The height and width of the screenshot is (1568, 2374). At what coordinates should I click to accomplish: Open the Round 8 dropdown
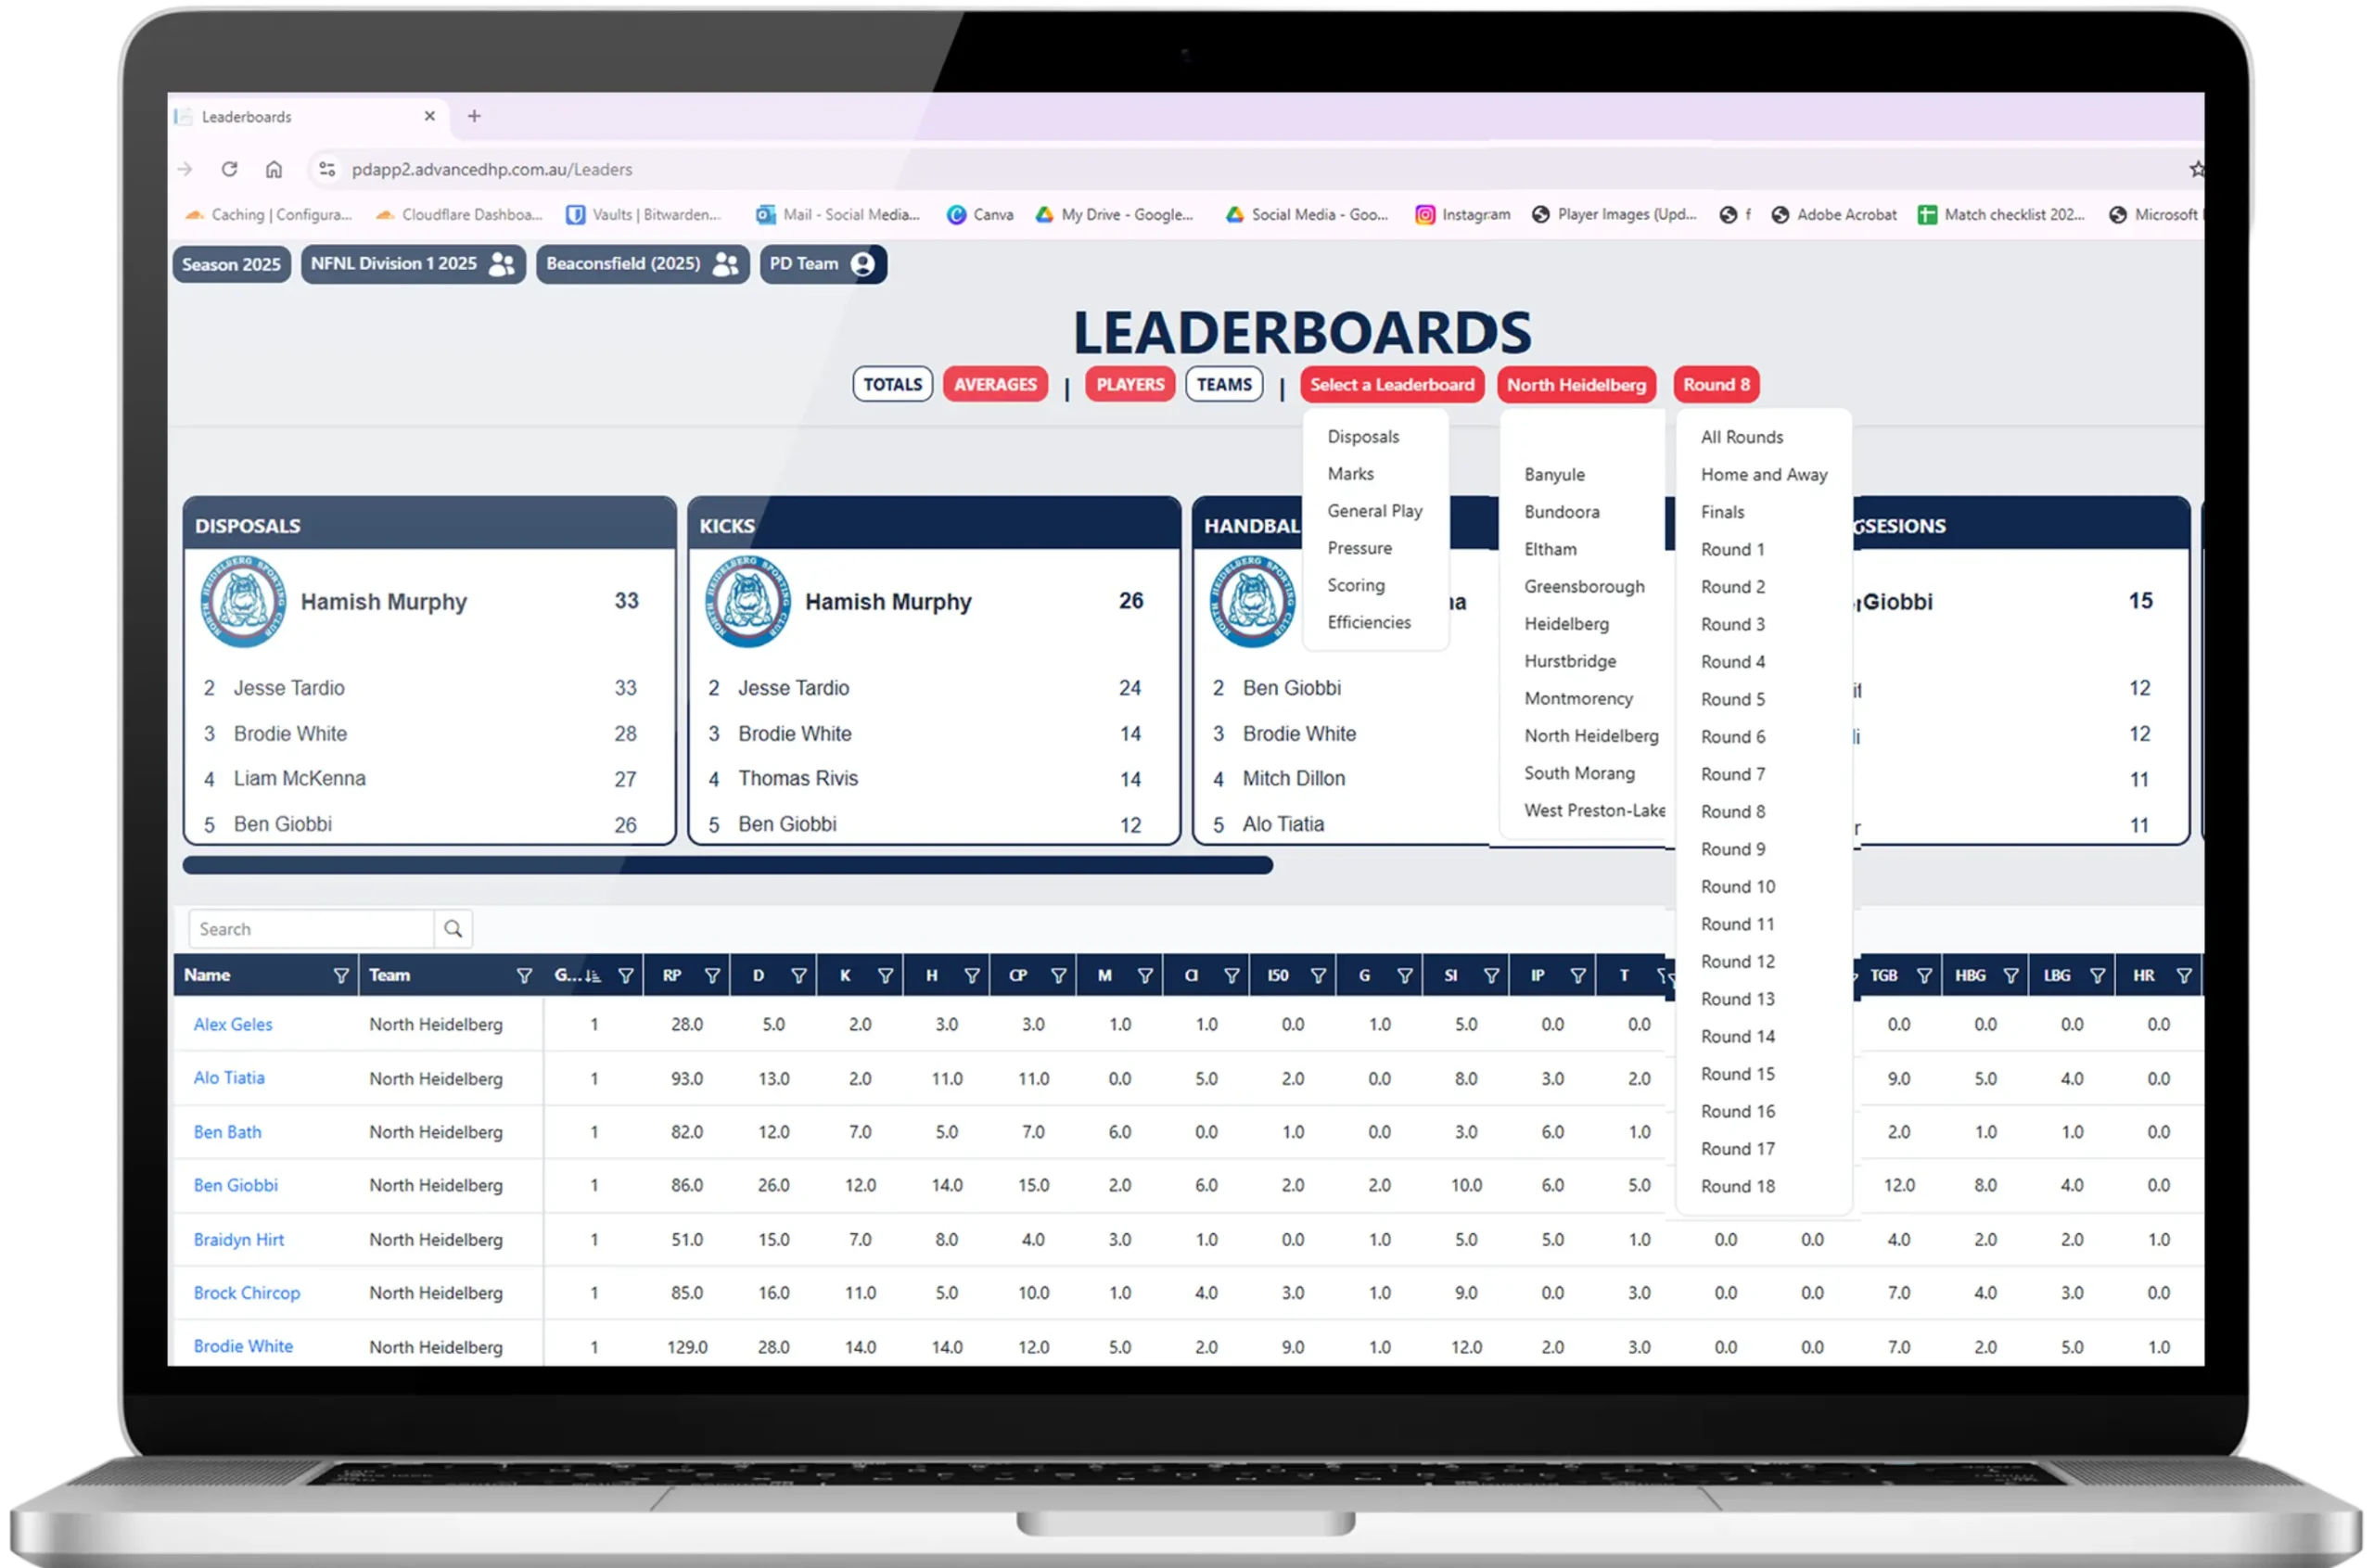click(x=1716, y=385)
